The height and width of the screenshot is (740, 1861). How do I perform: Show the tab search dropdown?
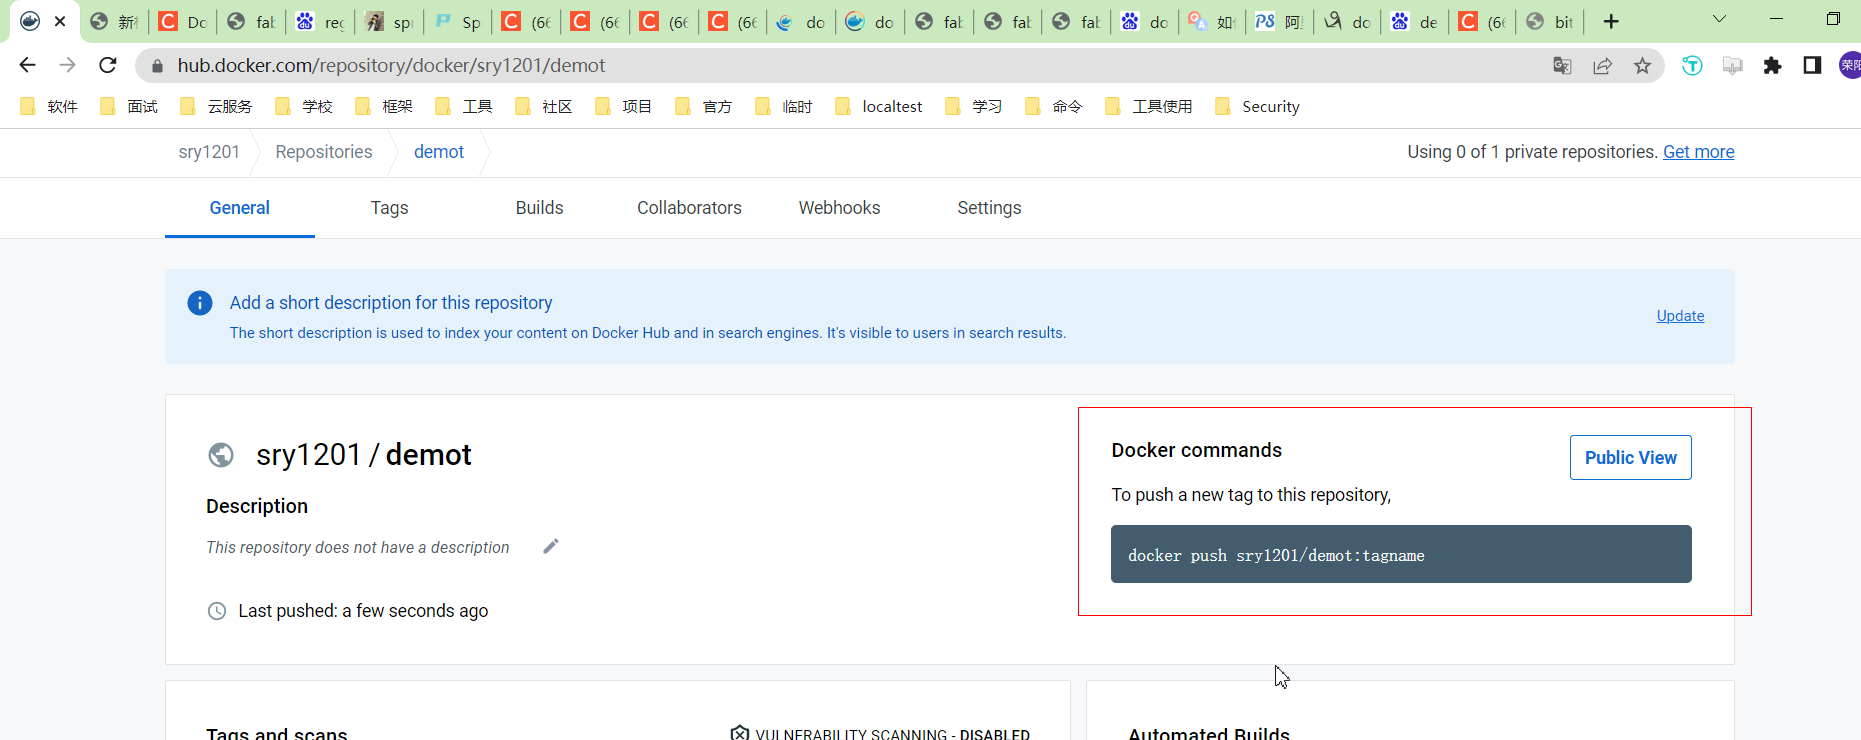pyautogui.click(x=1719, y=19)
